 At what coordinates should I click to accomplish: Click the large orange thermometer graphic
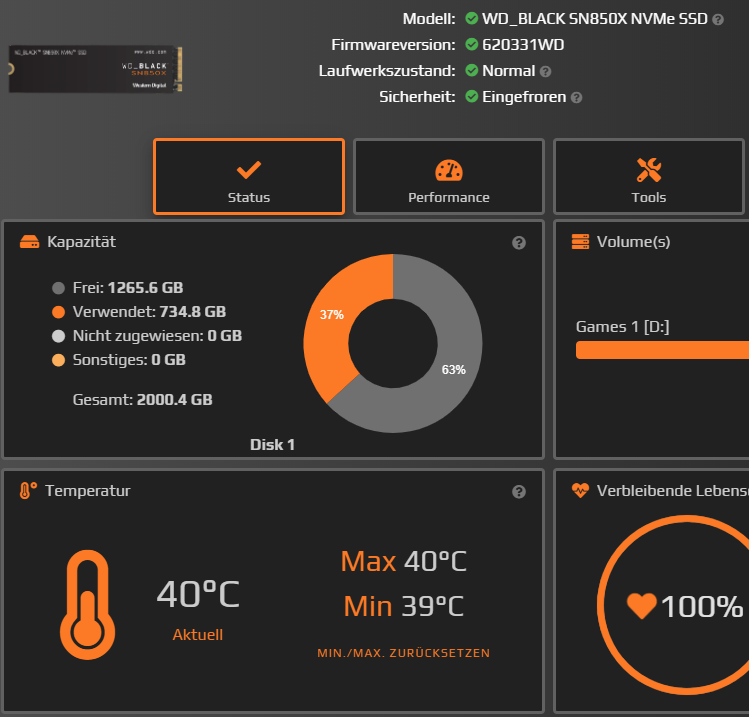tap(87, 605)
